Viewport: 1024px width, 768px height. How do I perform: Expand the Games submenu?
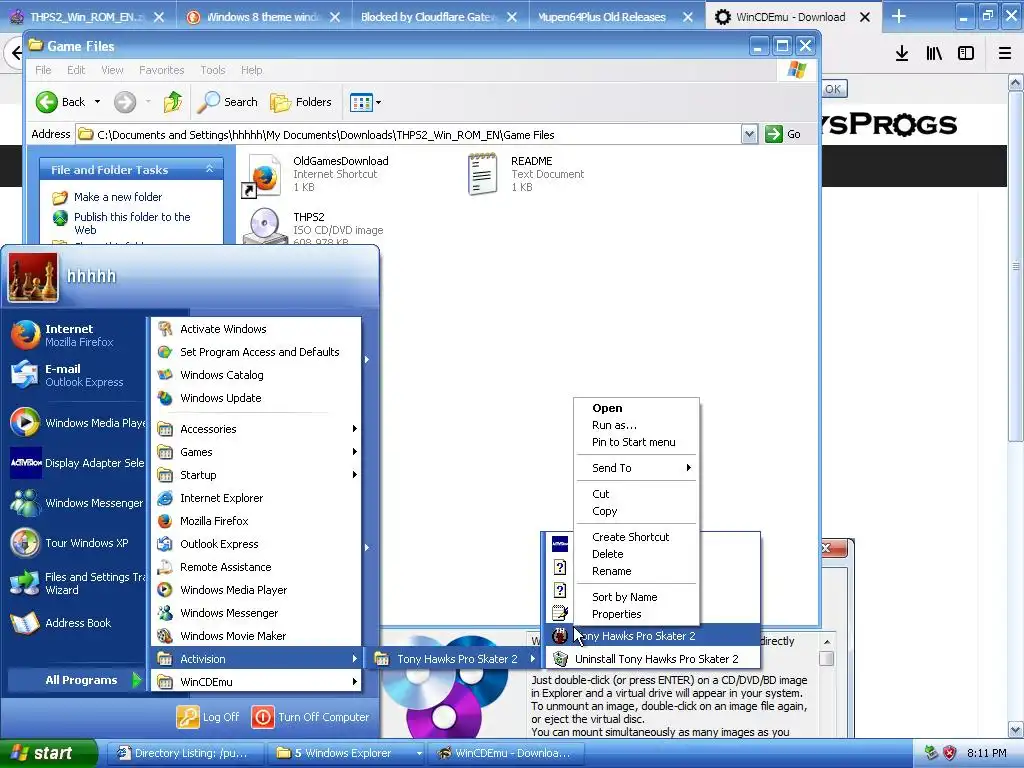click(255, 452)
